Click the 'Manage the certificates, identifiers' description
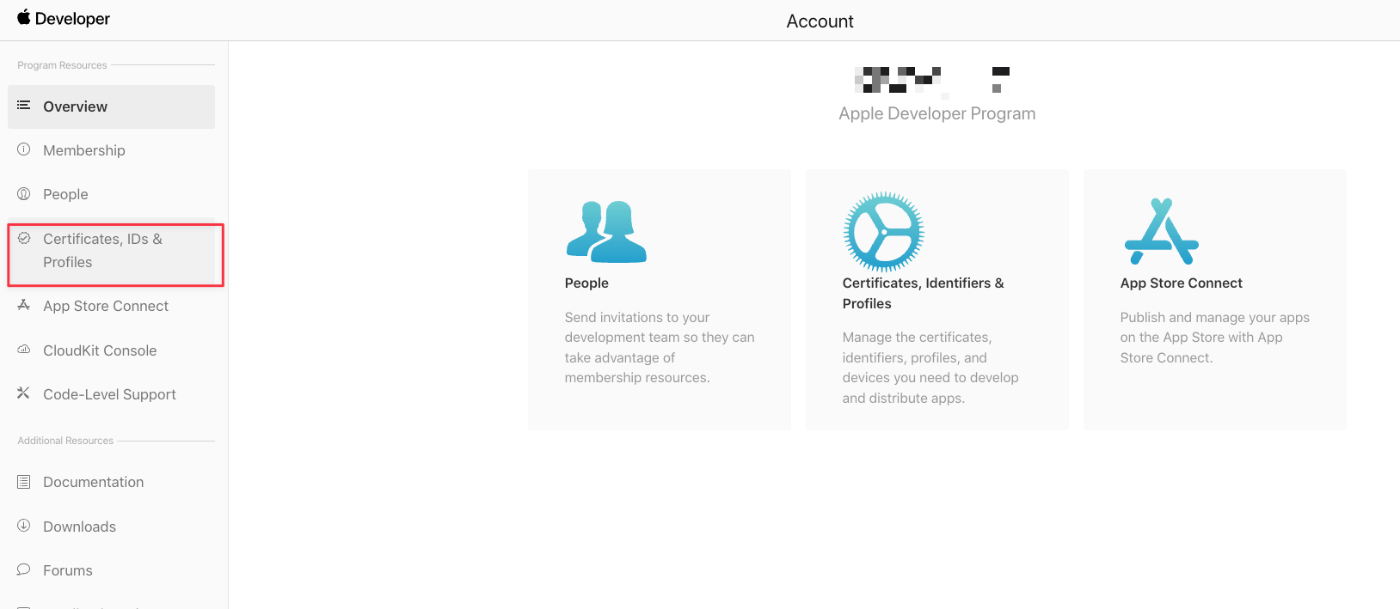This screenshot has width=1400, height=609. point(931,368)
